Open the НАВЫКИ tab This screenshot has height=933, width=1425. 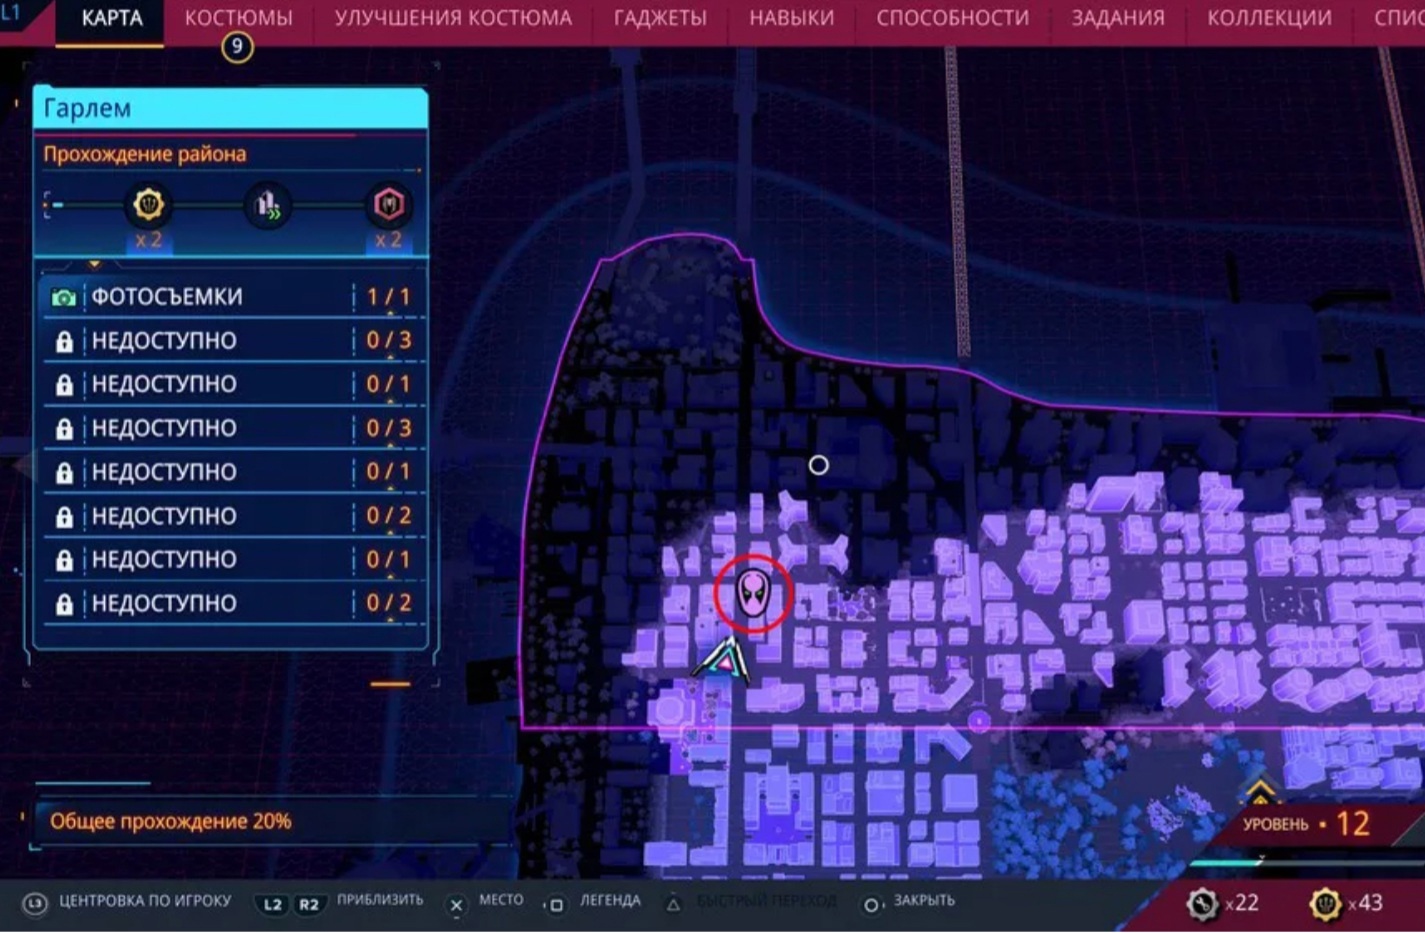[x=791, y=18]
